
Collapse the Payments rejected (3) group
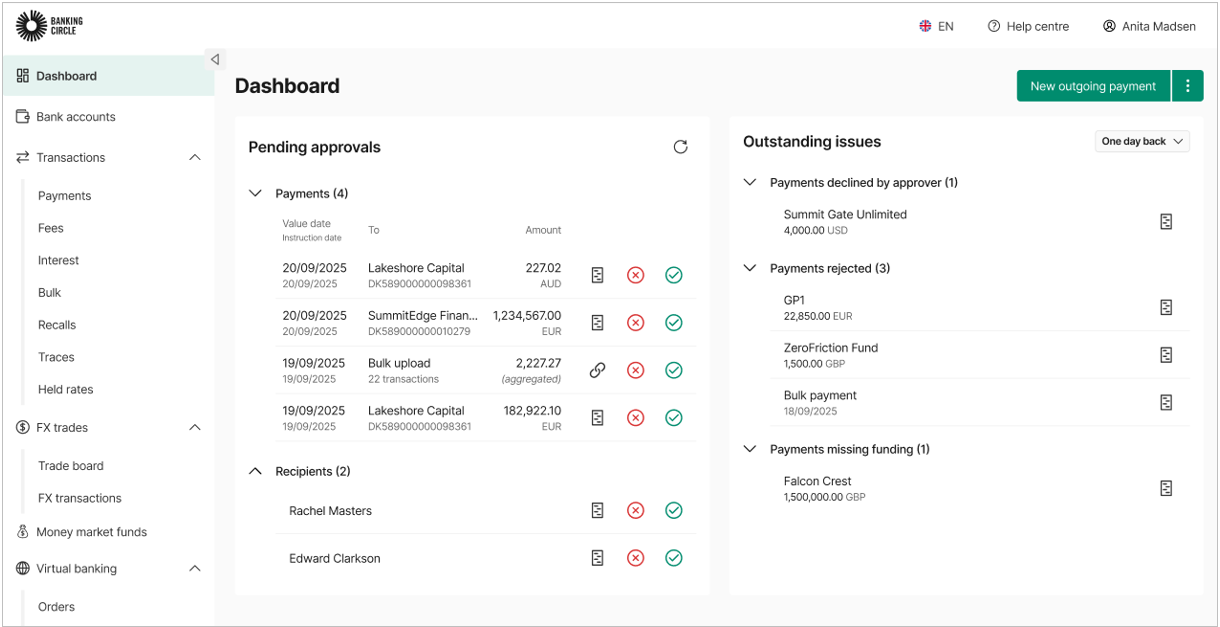[x=750, y=268]
